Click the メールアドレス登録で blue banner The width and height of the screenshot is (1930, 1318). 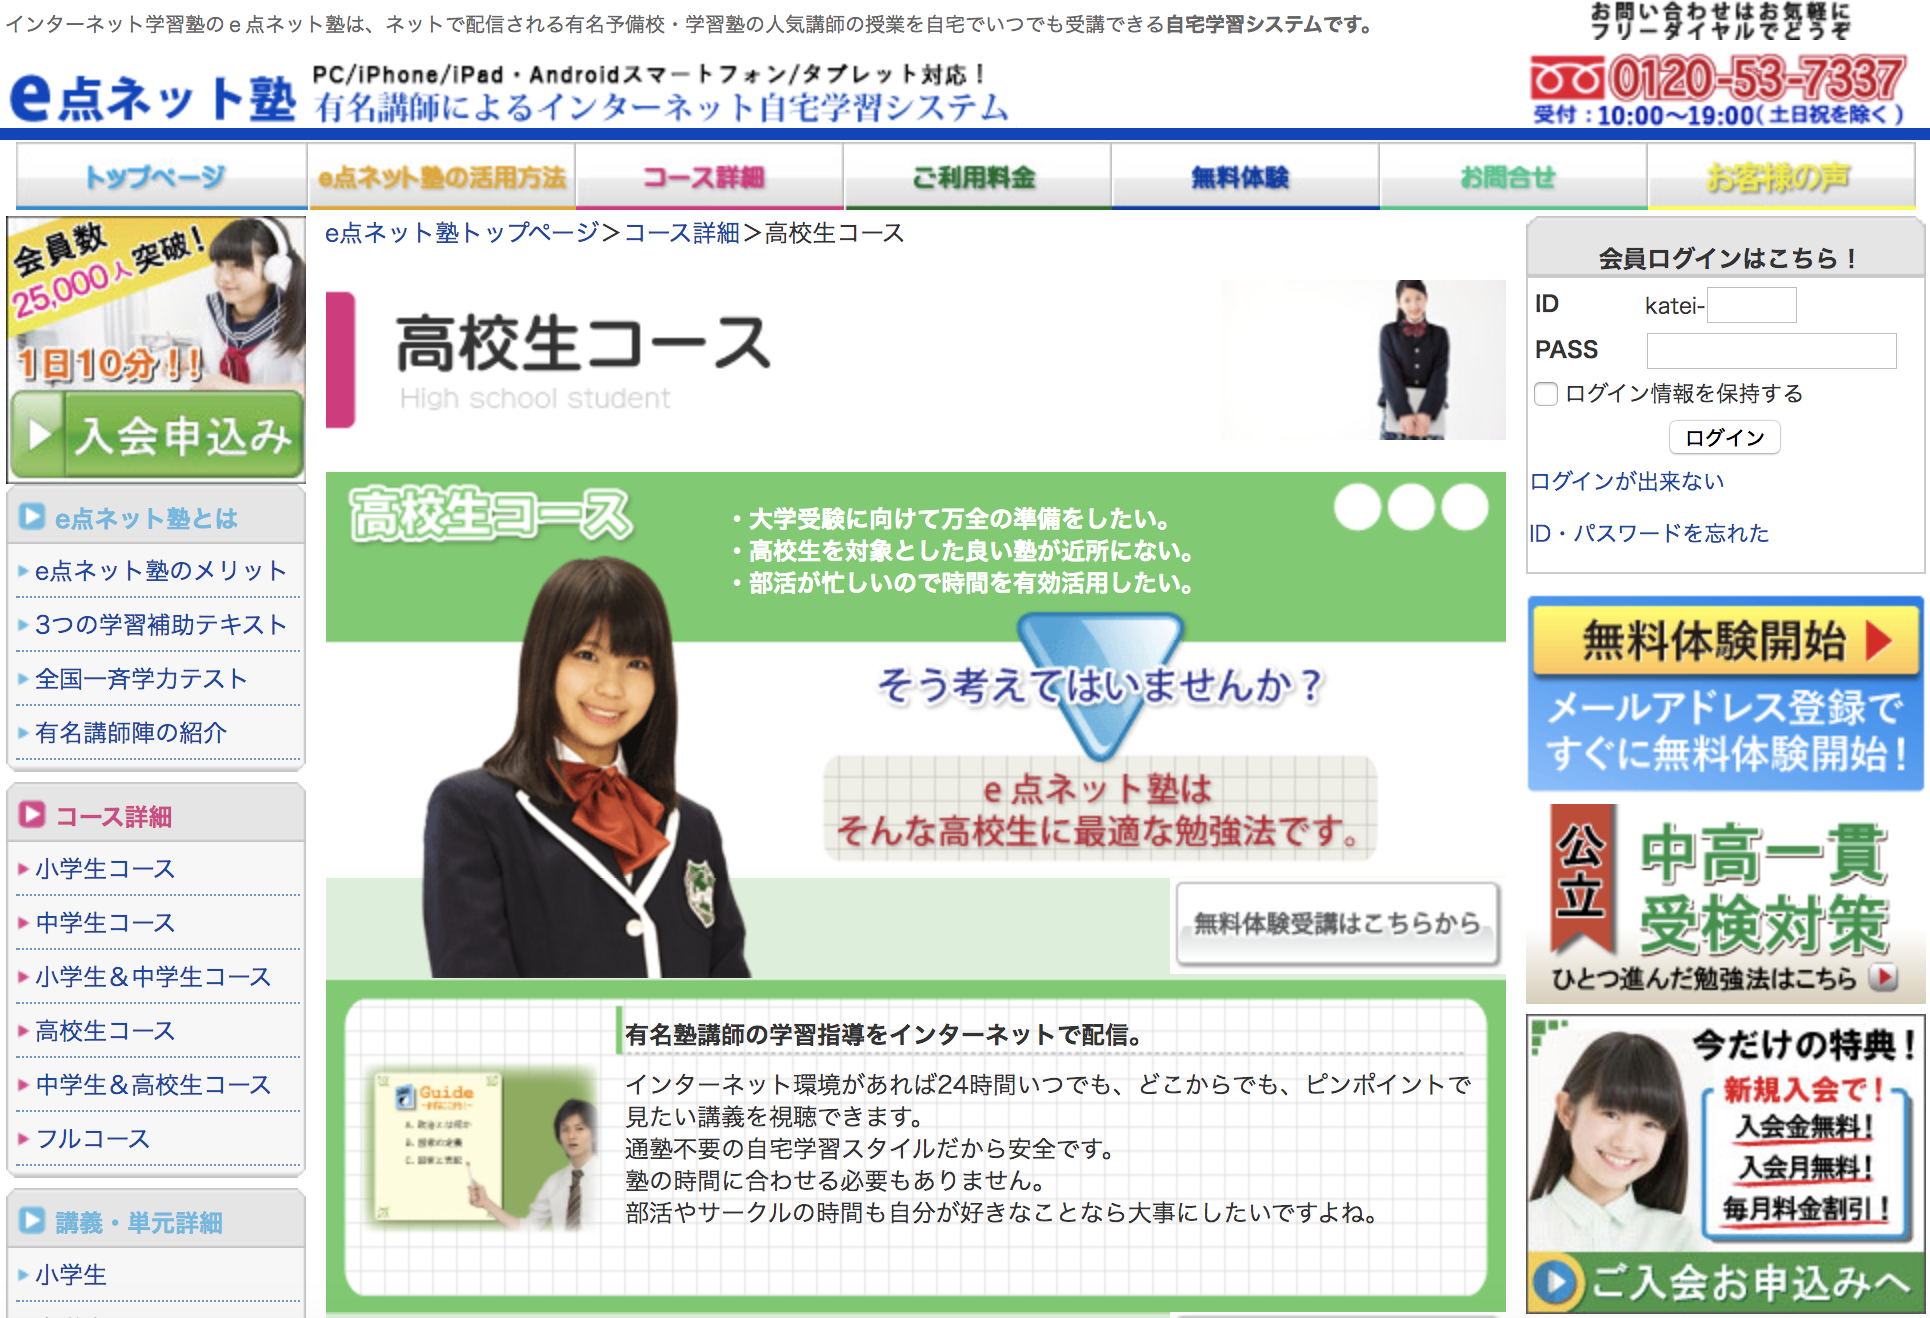(x=1725, y=731)
